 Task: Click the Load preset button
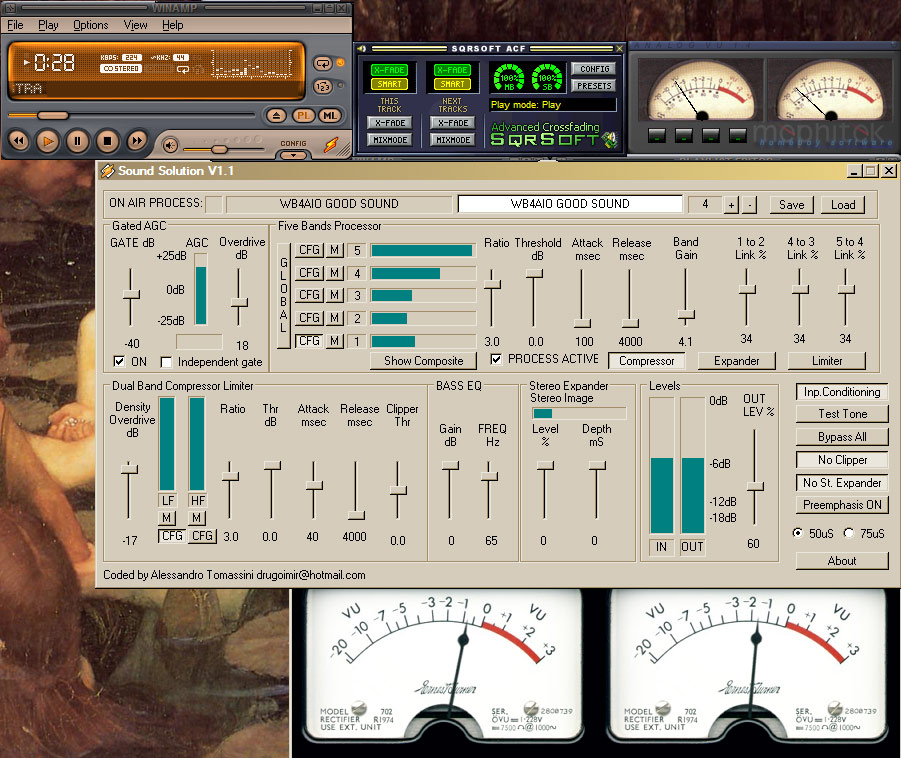[x=843, y=205]
